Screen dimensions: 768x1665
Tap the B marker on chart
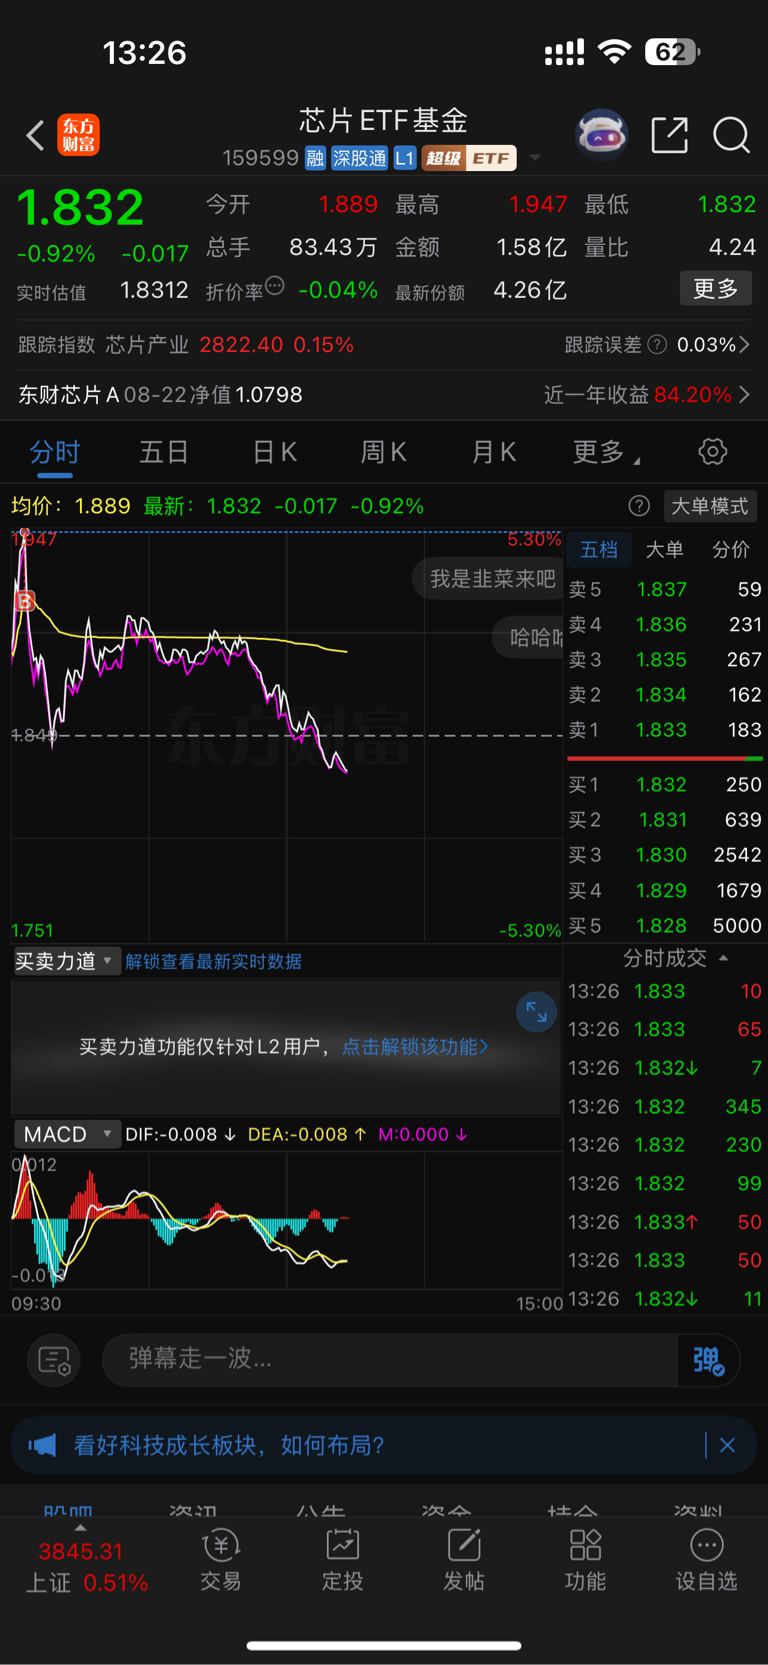pos(24,601)
